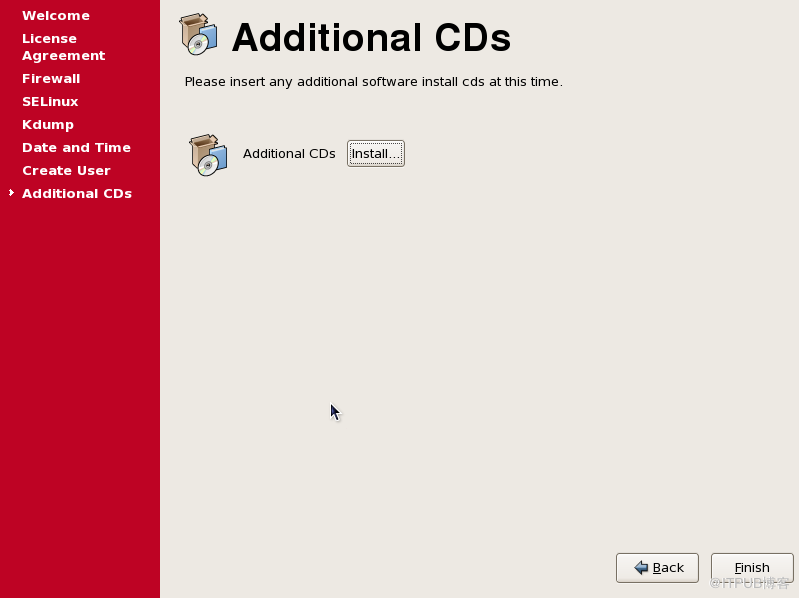
Task: Open License Agreement step in sidebar
Action: click(64, 47)
